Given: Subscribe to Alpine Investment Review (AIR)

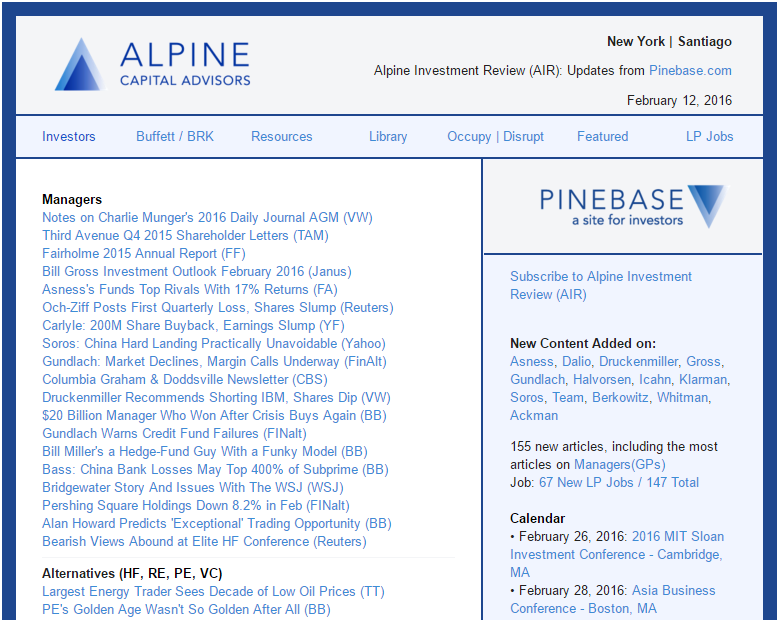Looking at the screenshot, I should (x=600, y=285).
